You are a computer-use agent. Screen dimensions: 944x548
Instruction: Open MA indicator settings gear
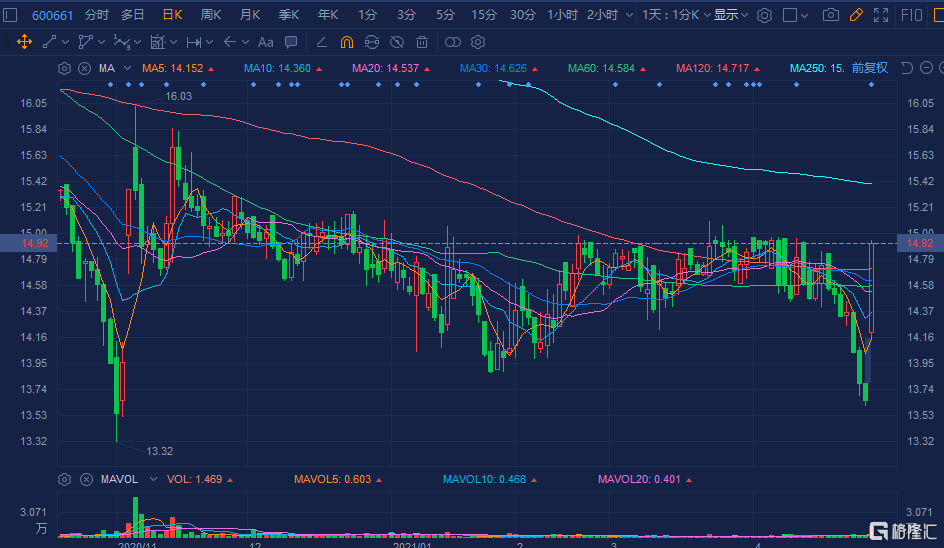pos(64,69)
